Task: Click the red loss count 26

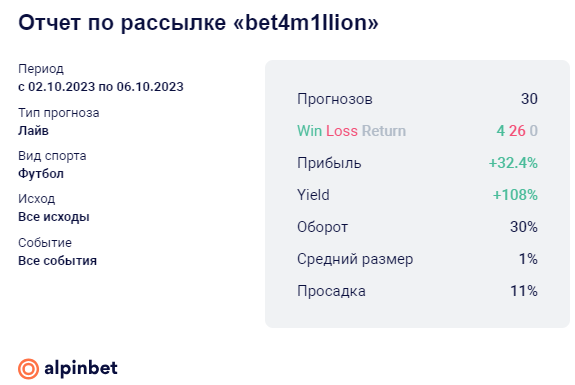Action: (x=517, y=131)
